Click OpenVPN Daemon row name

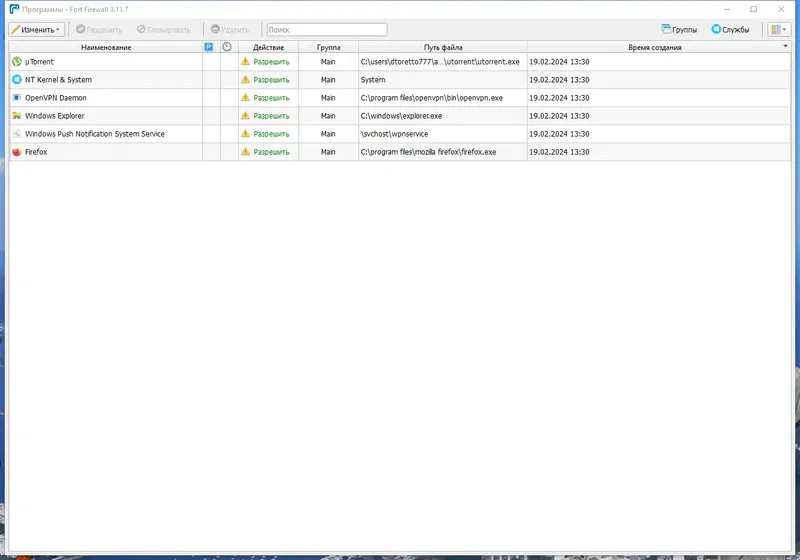coord(56,97)
